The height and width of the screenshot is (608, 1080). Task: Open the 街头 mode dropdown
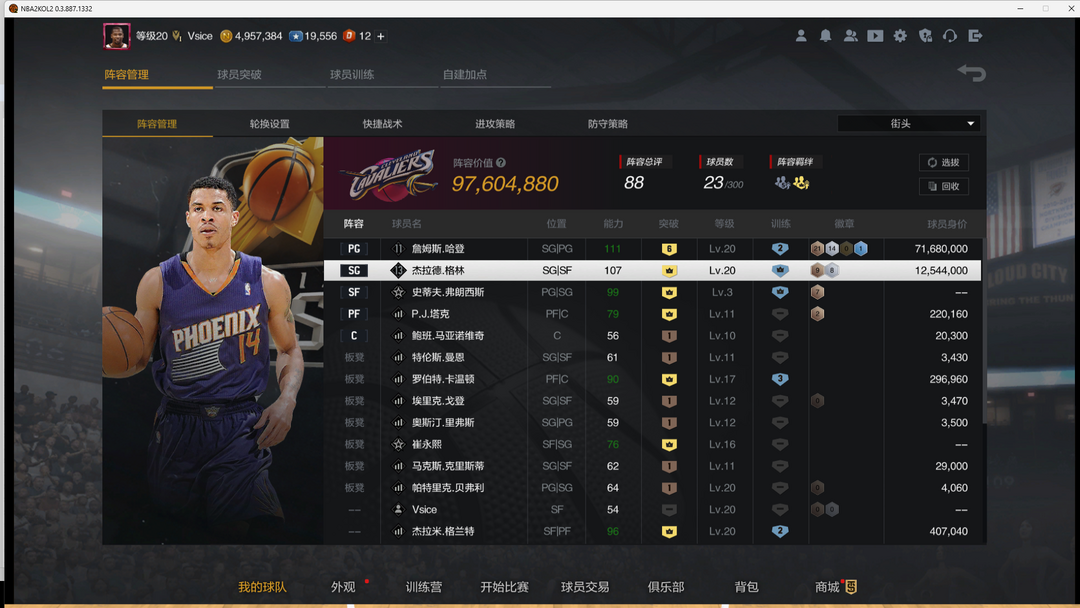coord(908,123)
